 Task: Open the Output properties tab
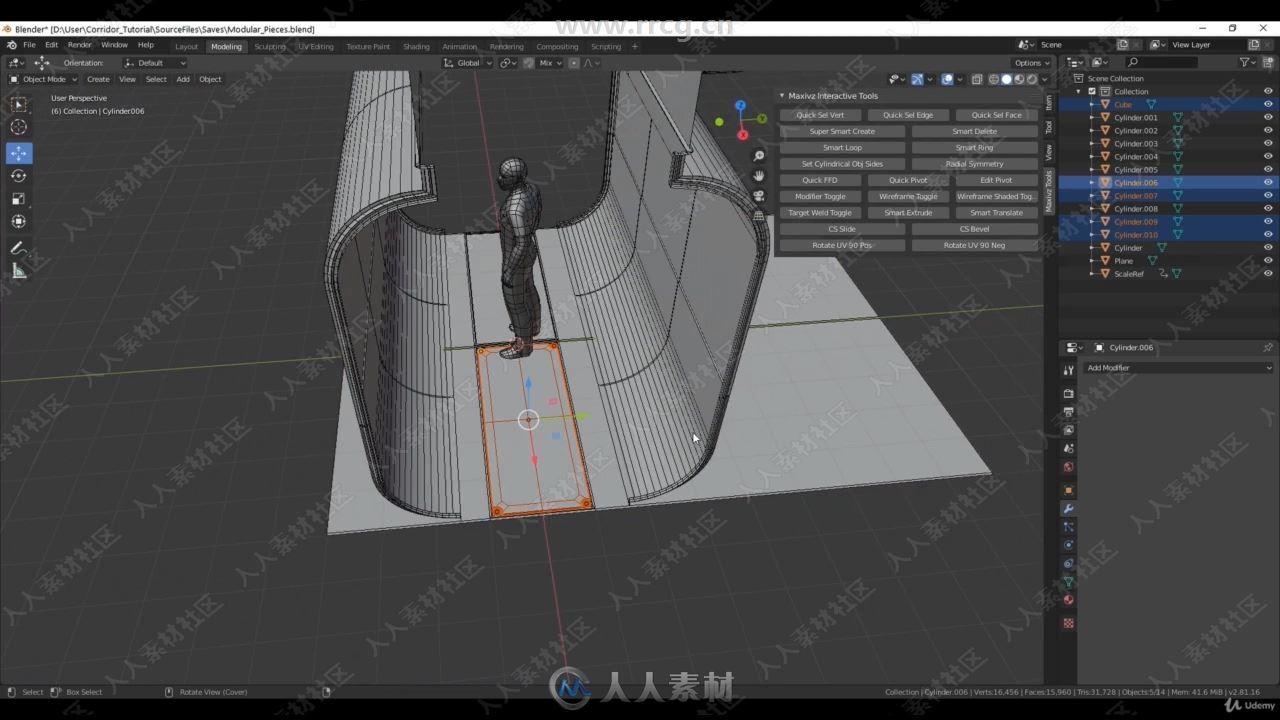[x=1068, y=412]
